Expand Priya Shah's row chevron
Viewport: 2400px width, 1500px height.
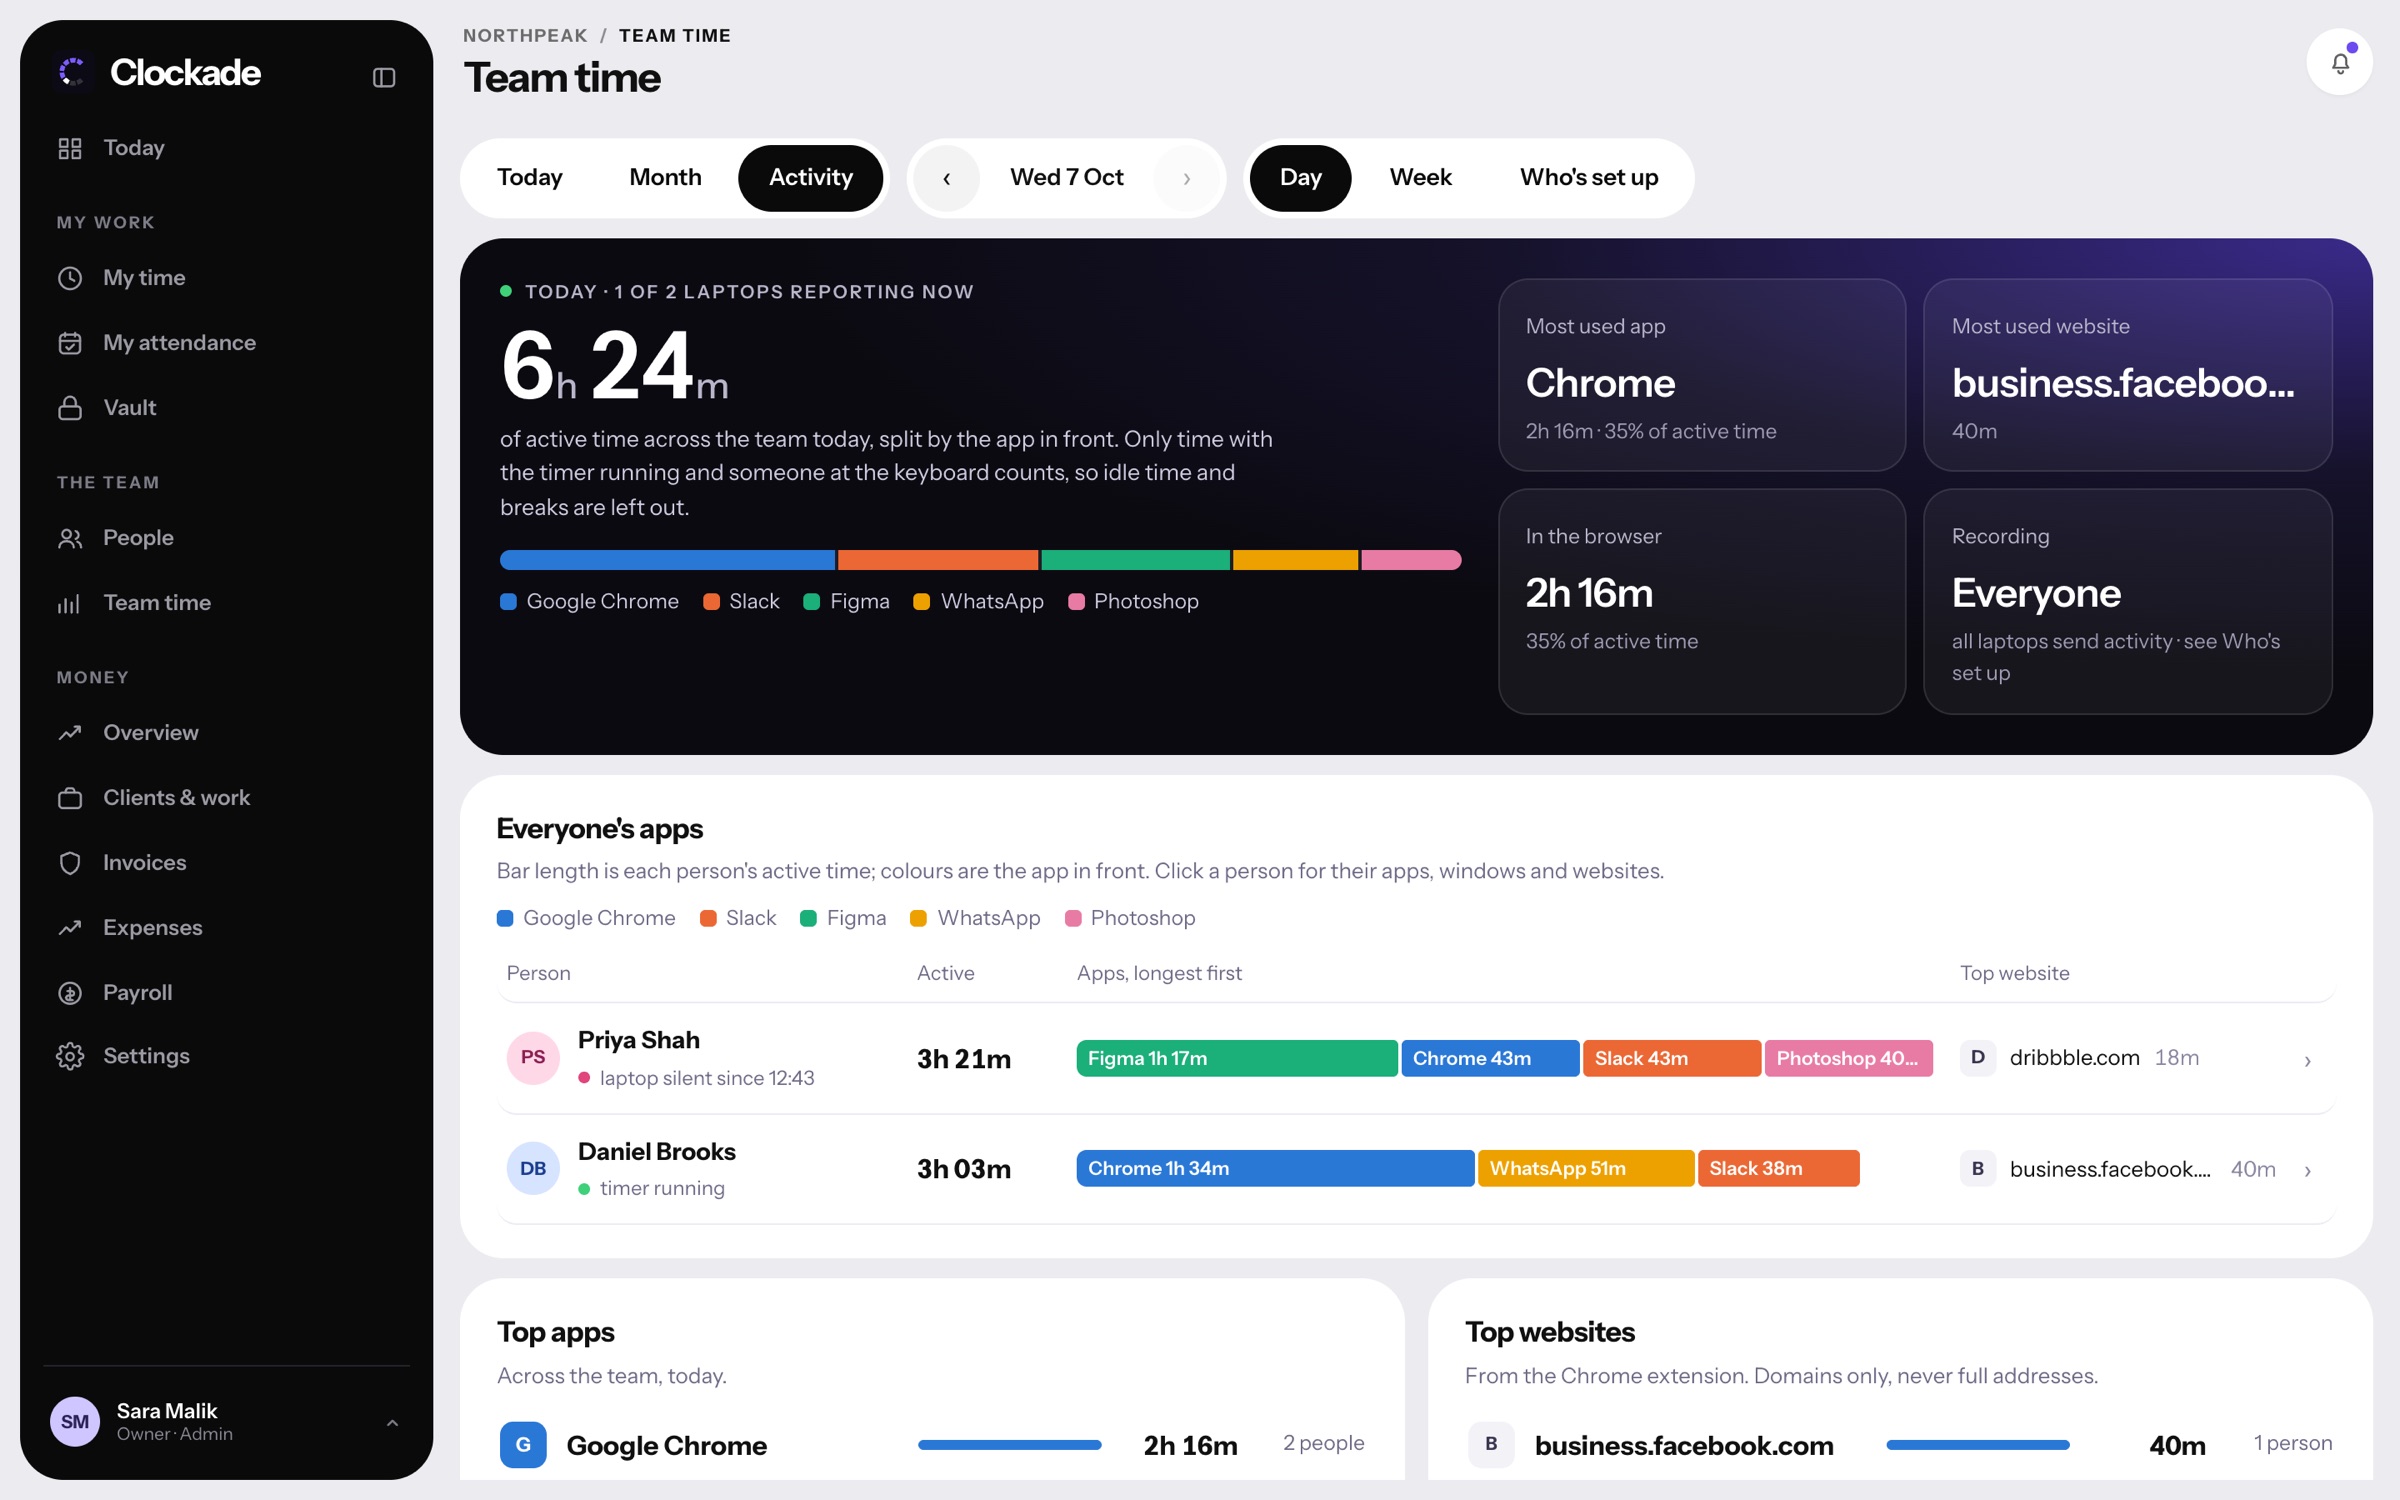[2308, 1060]
